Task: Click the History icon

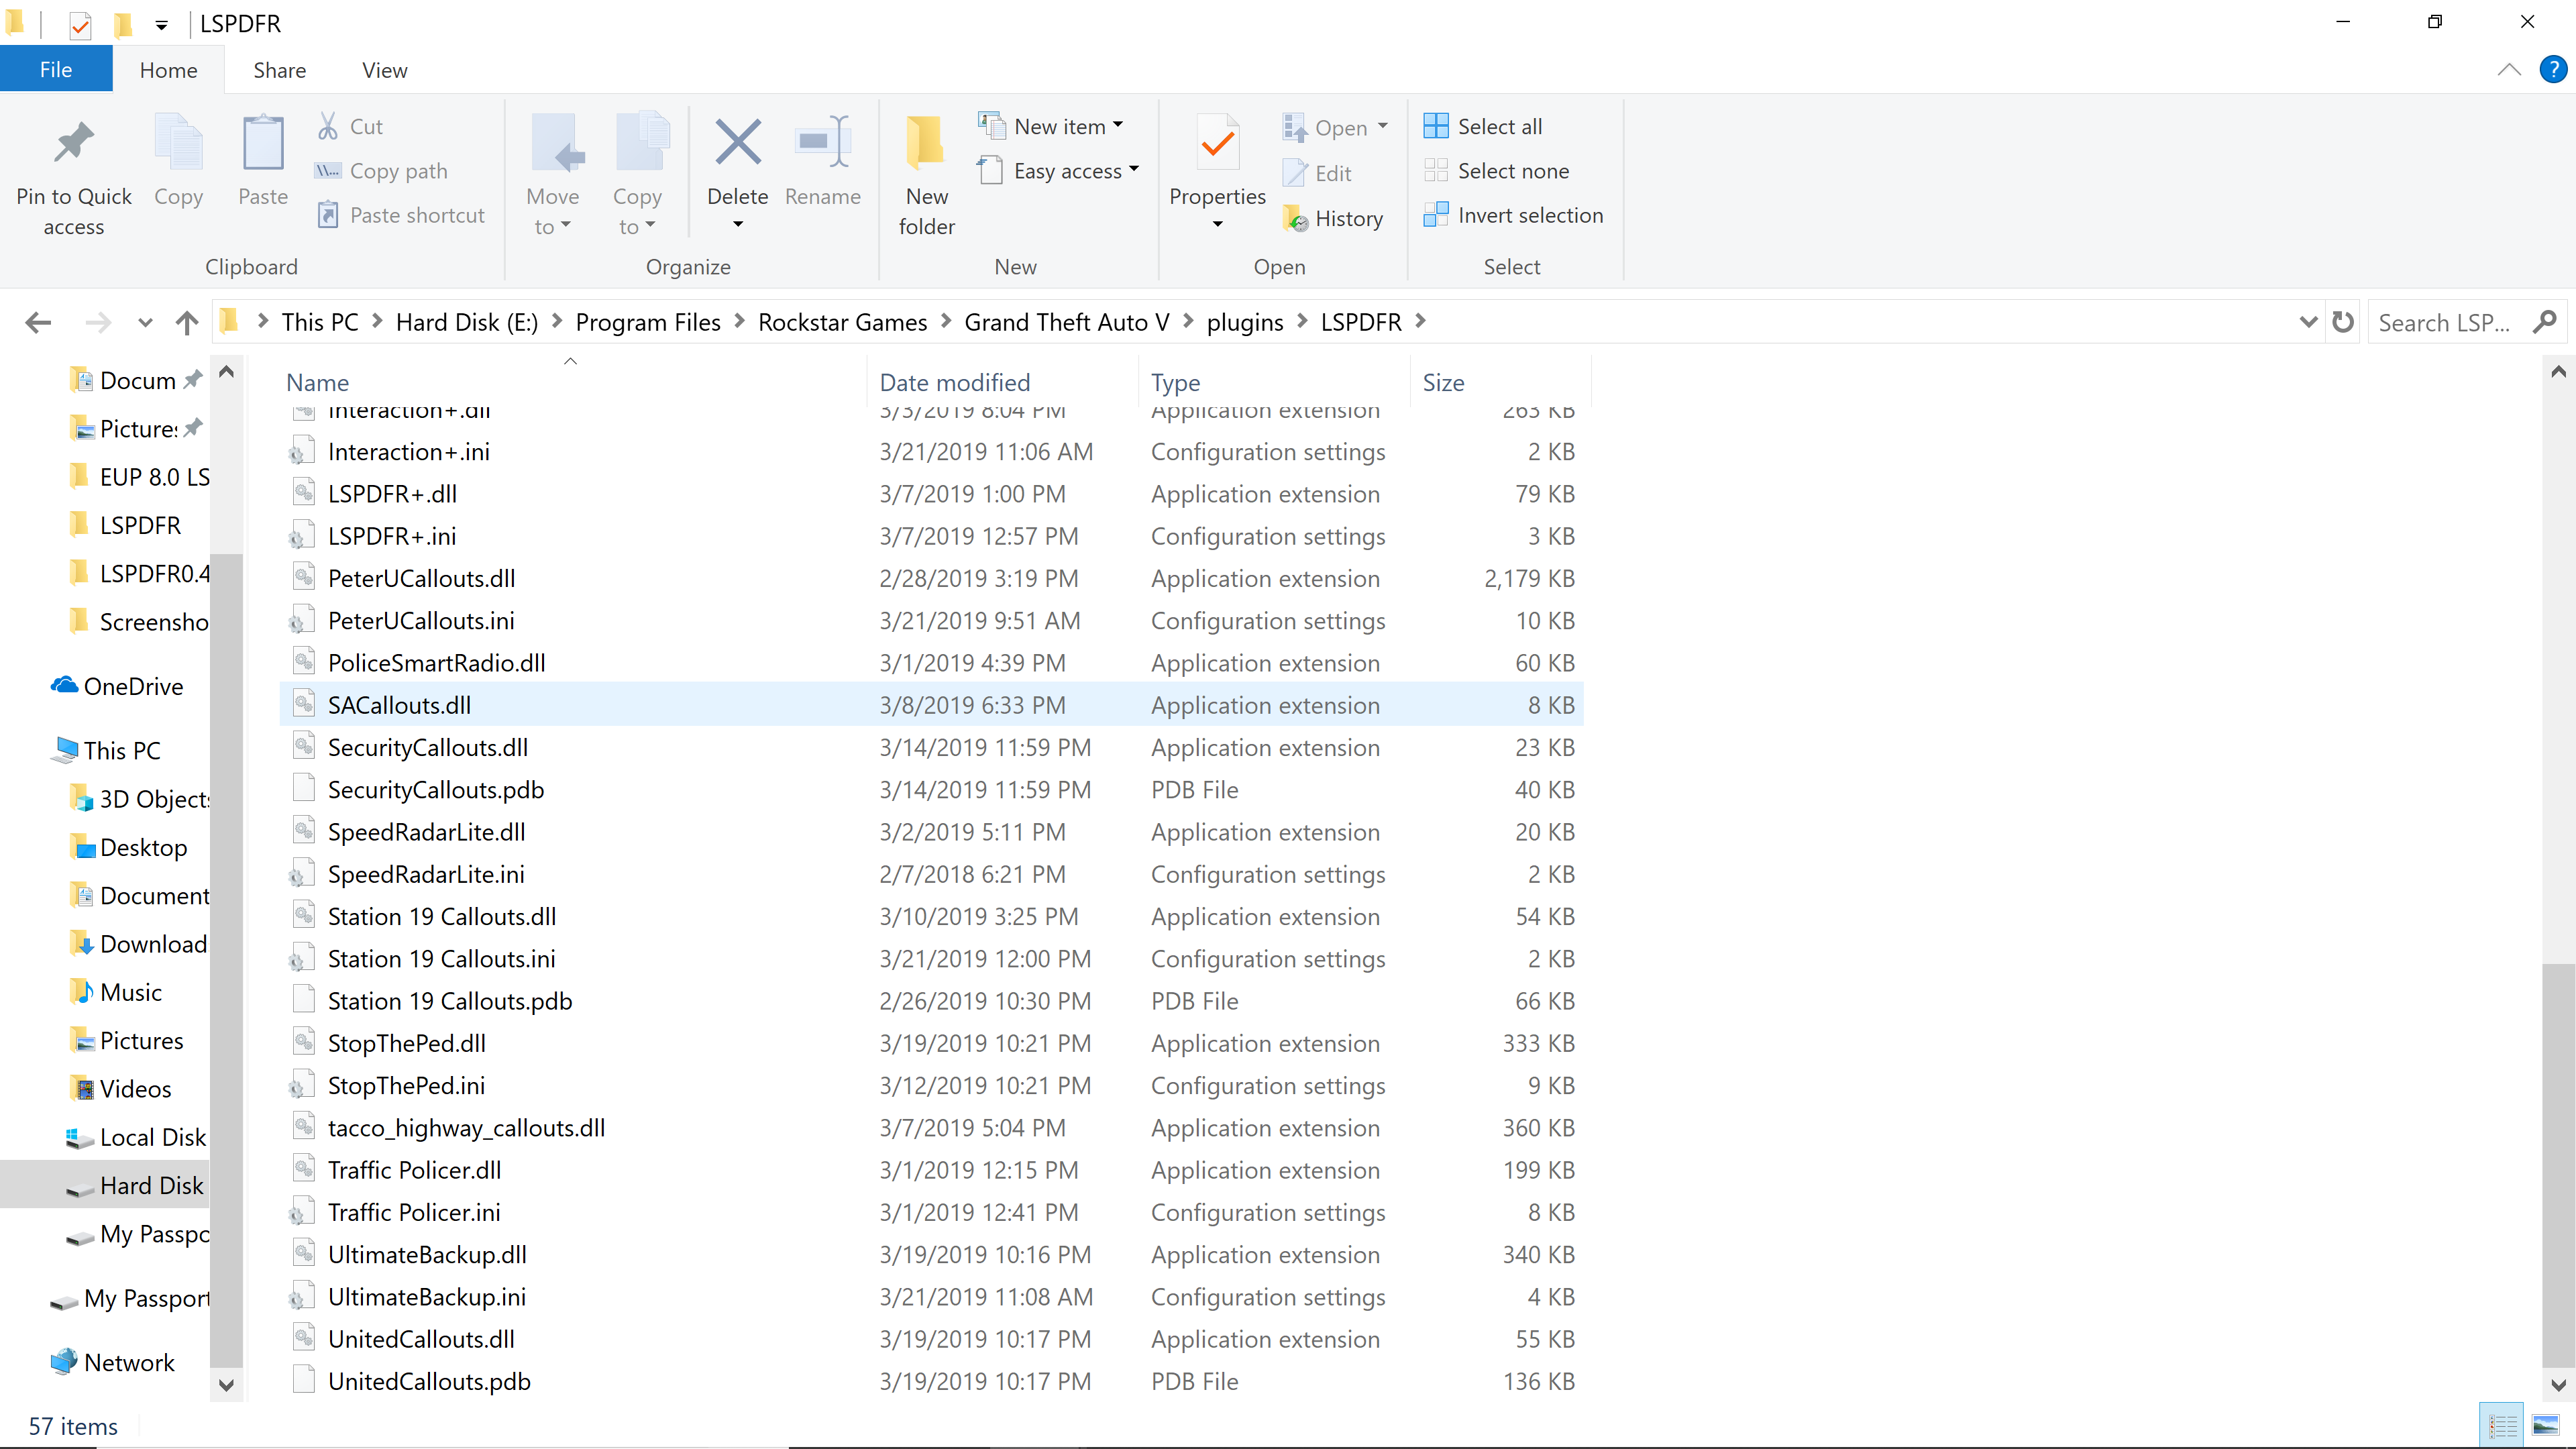Action: [1296, 218]
